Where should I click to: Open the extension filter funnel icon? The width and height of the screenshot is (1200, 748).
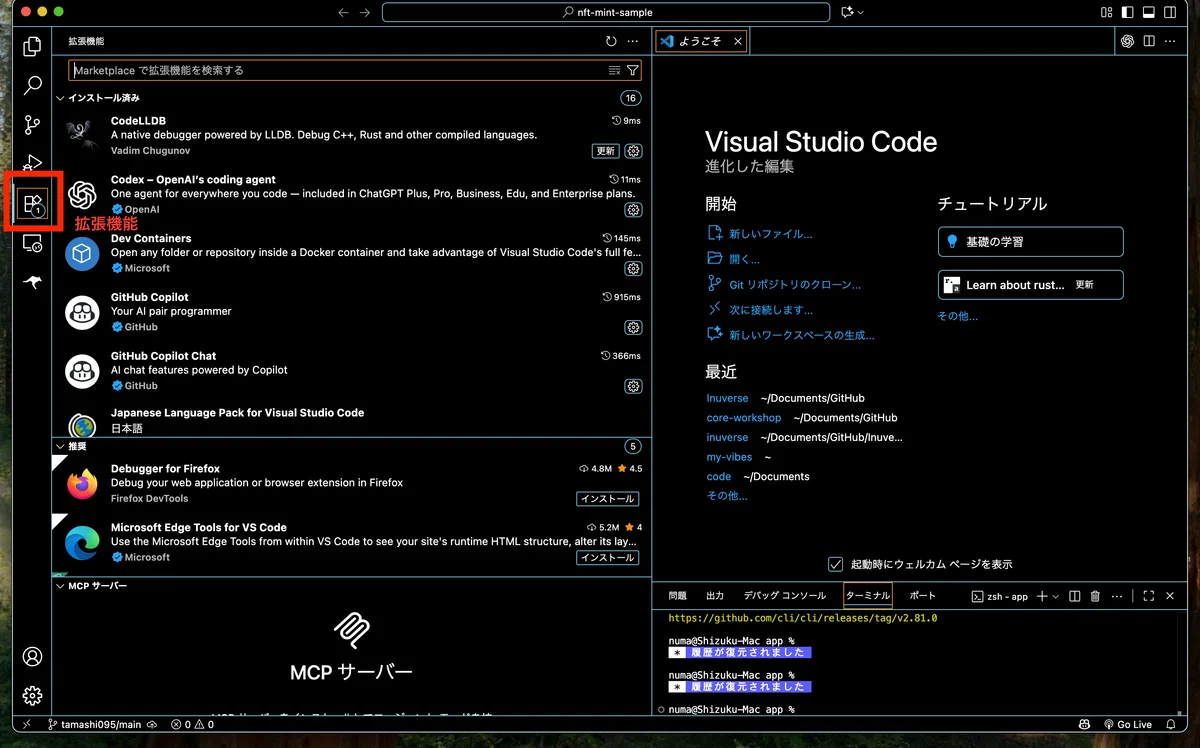632,70
